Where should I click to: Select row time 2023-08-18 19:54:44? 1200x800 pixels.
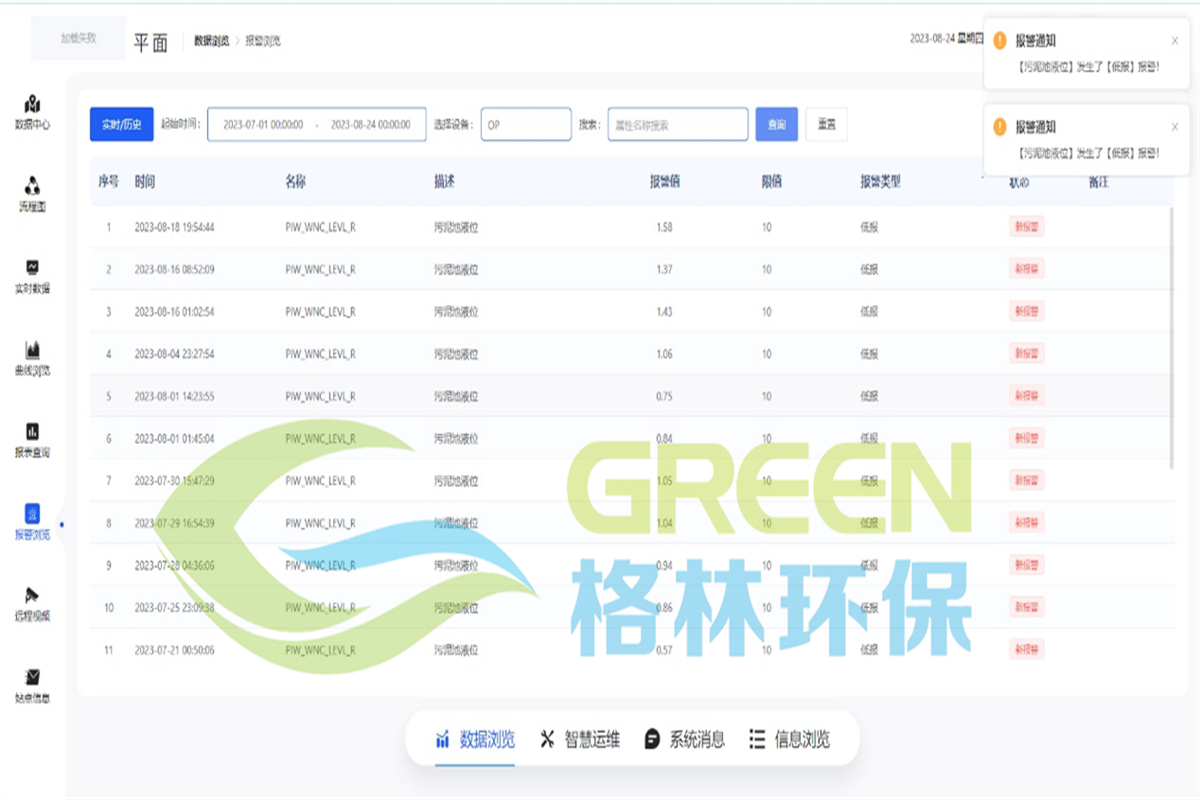pos(174,227)
